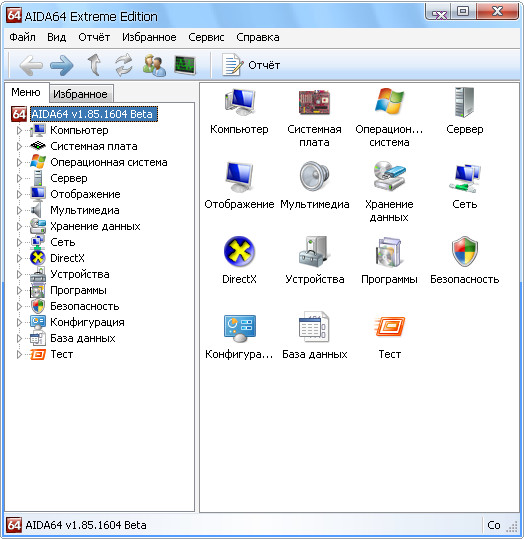The width and height of the screenshot is (524, 539).
Task: Click the users icon in toolbar
Action: pyautogui.click(x=154, y=65)
